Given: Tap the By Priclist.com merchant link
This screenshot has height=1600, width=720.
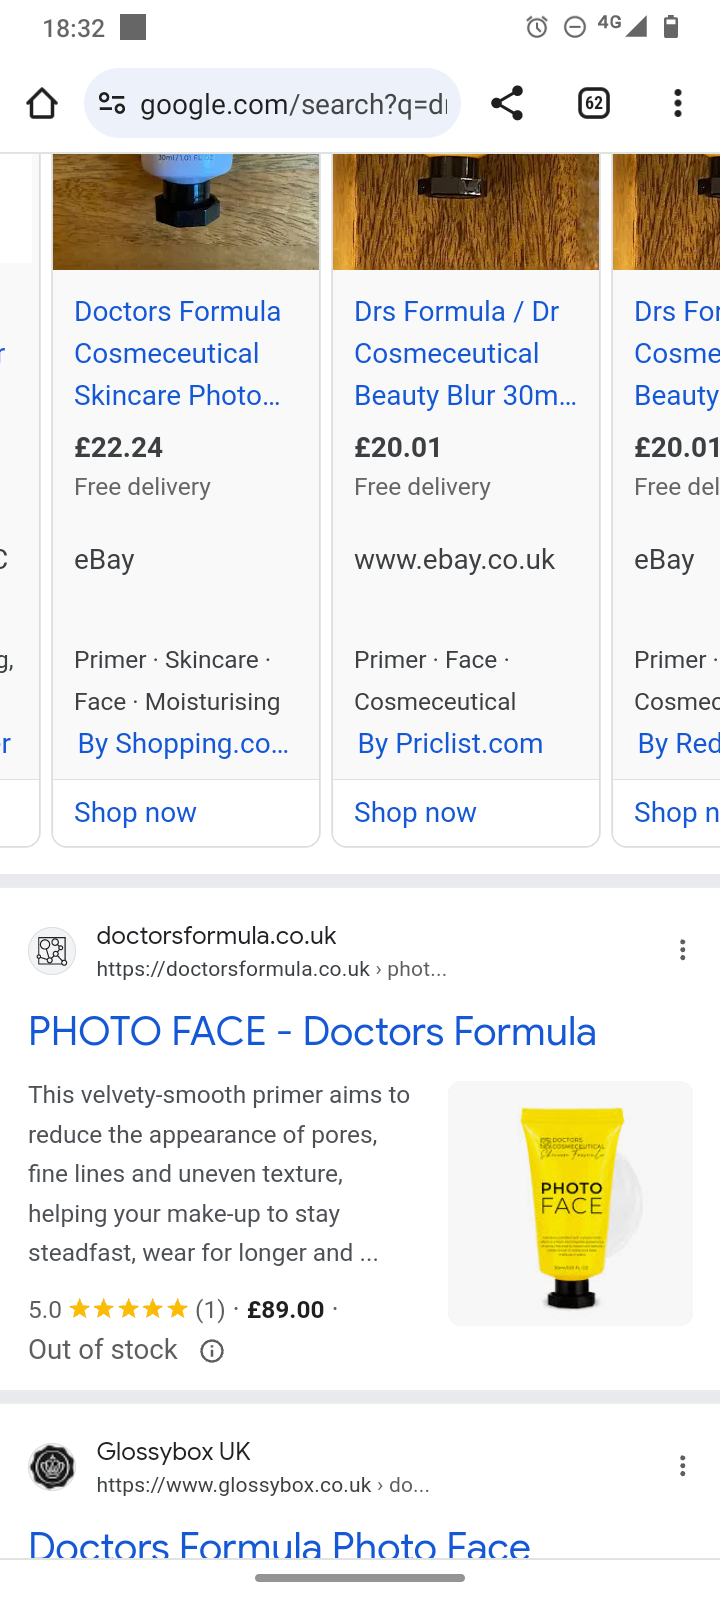Looking at the screenshot, I should [450, 744].
